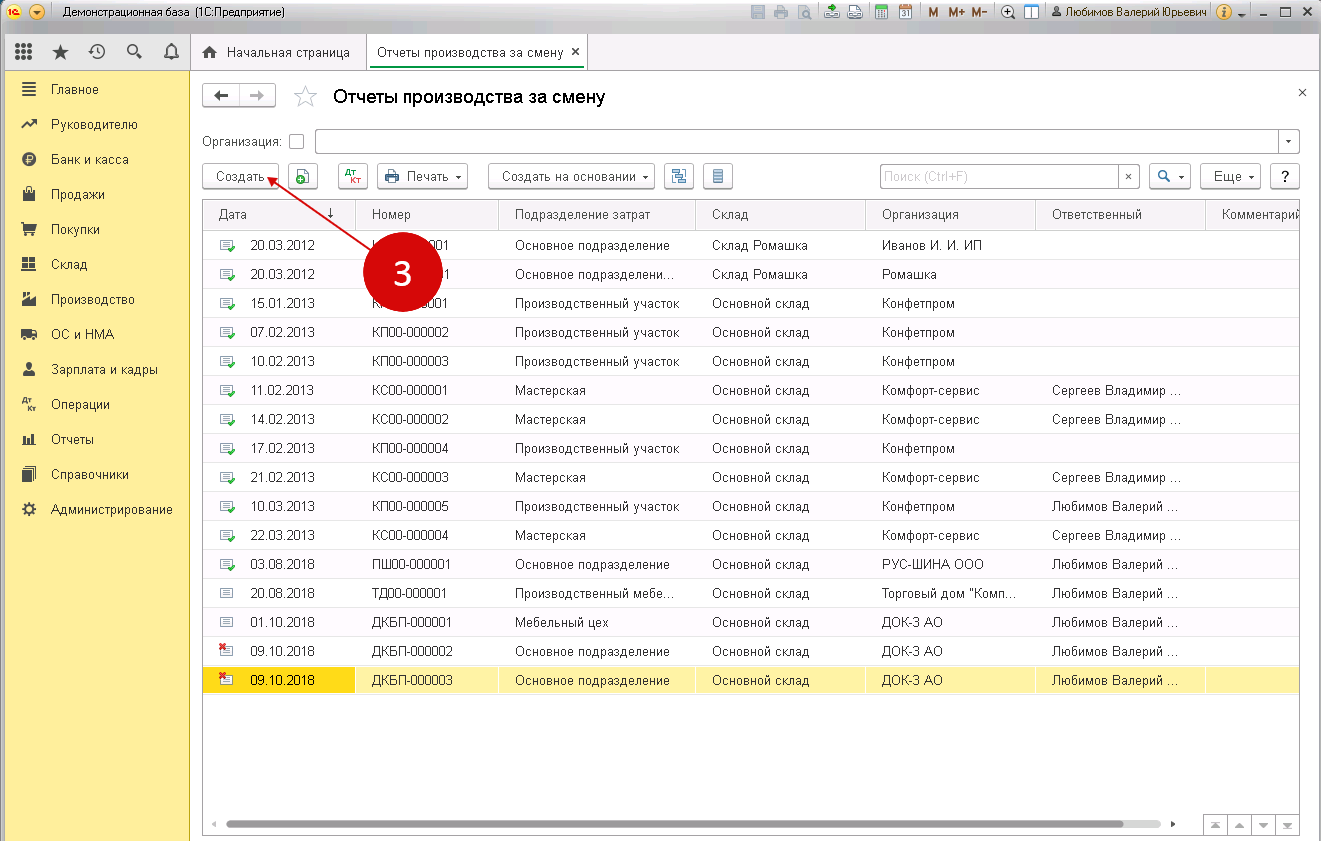Add this page to favorites star outline
This screenshot has width=1321, height=841.
[x=305, y=97]
